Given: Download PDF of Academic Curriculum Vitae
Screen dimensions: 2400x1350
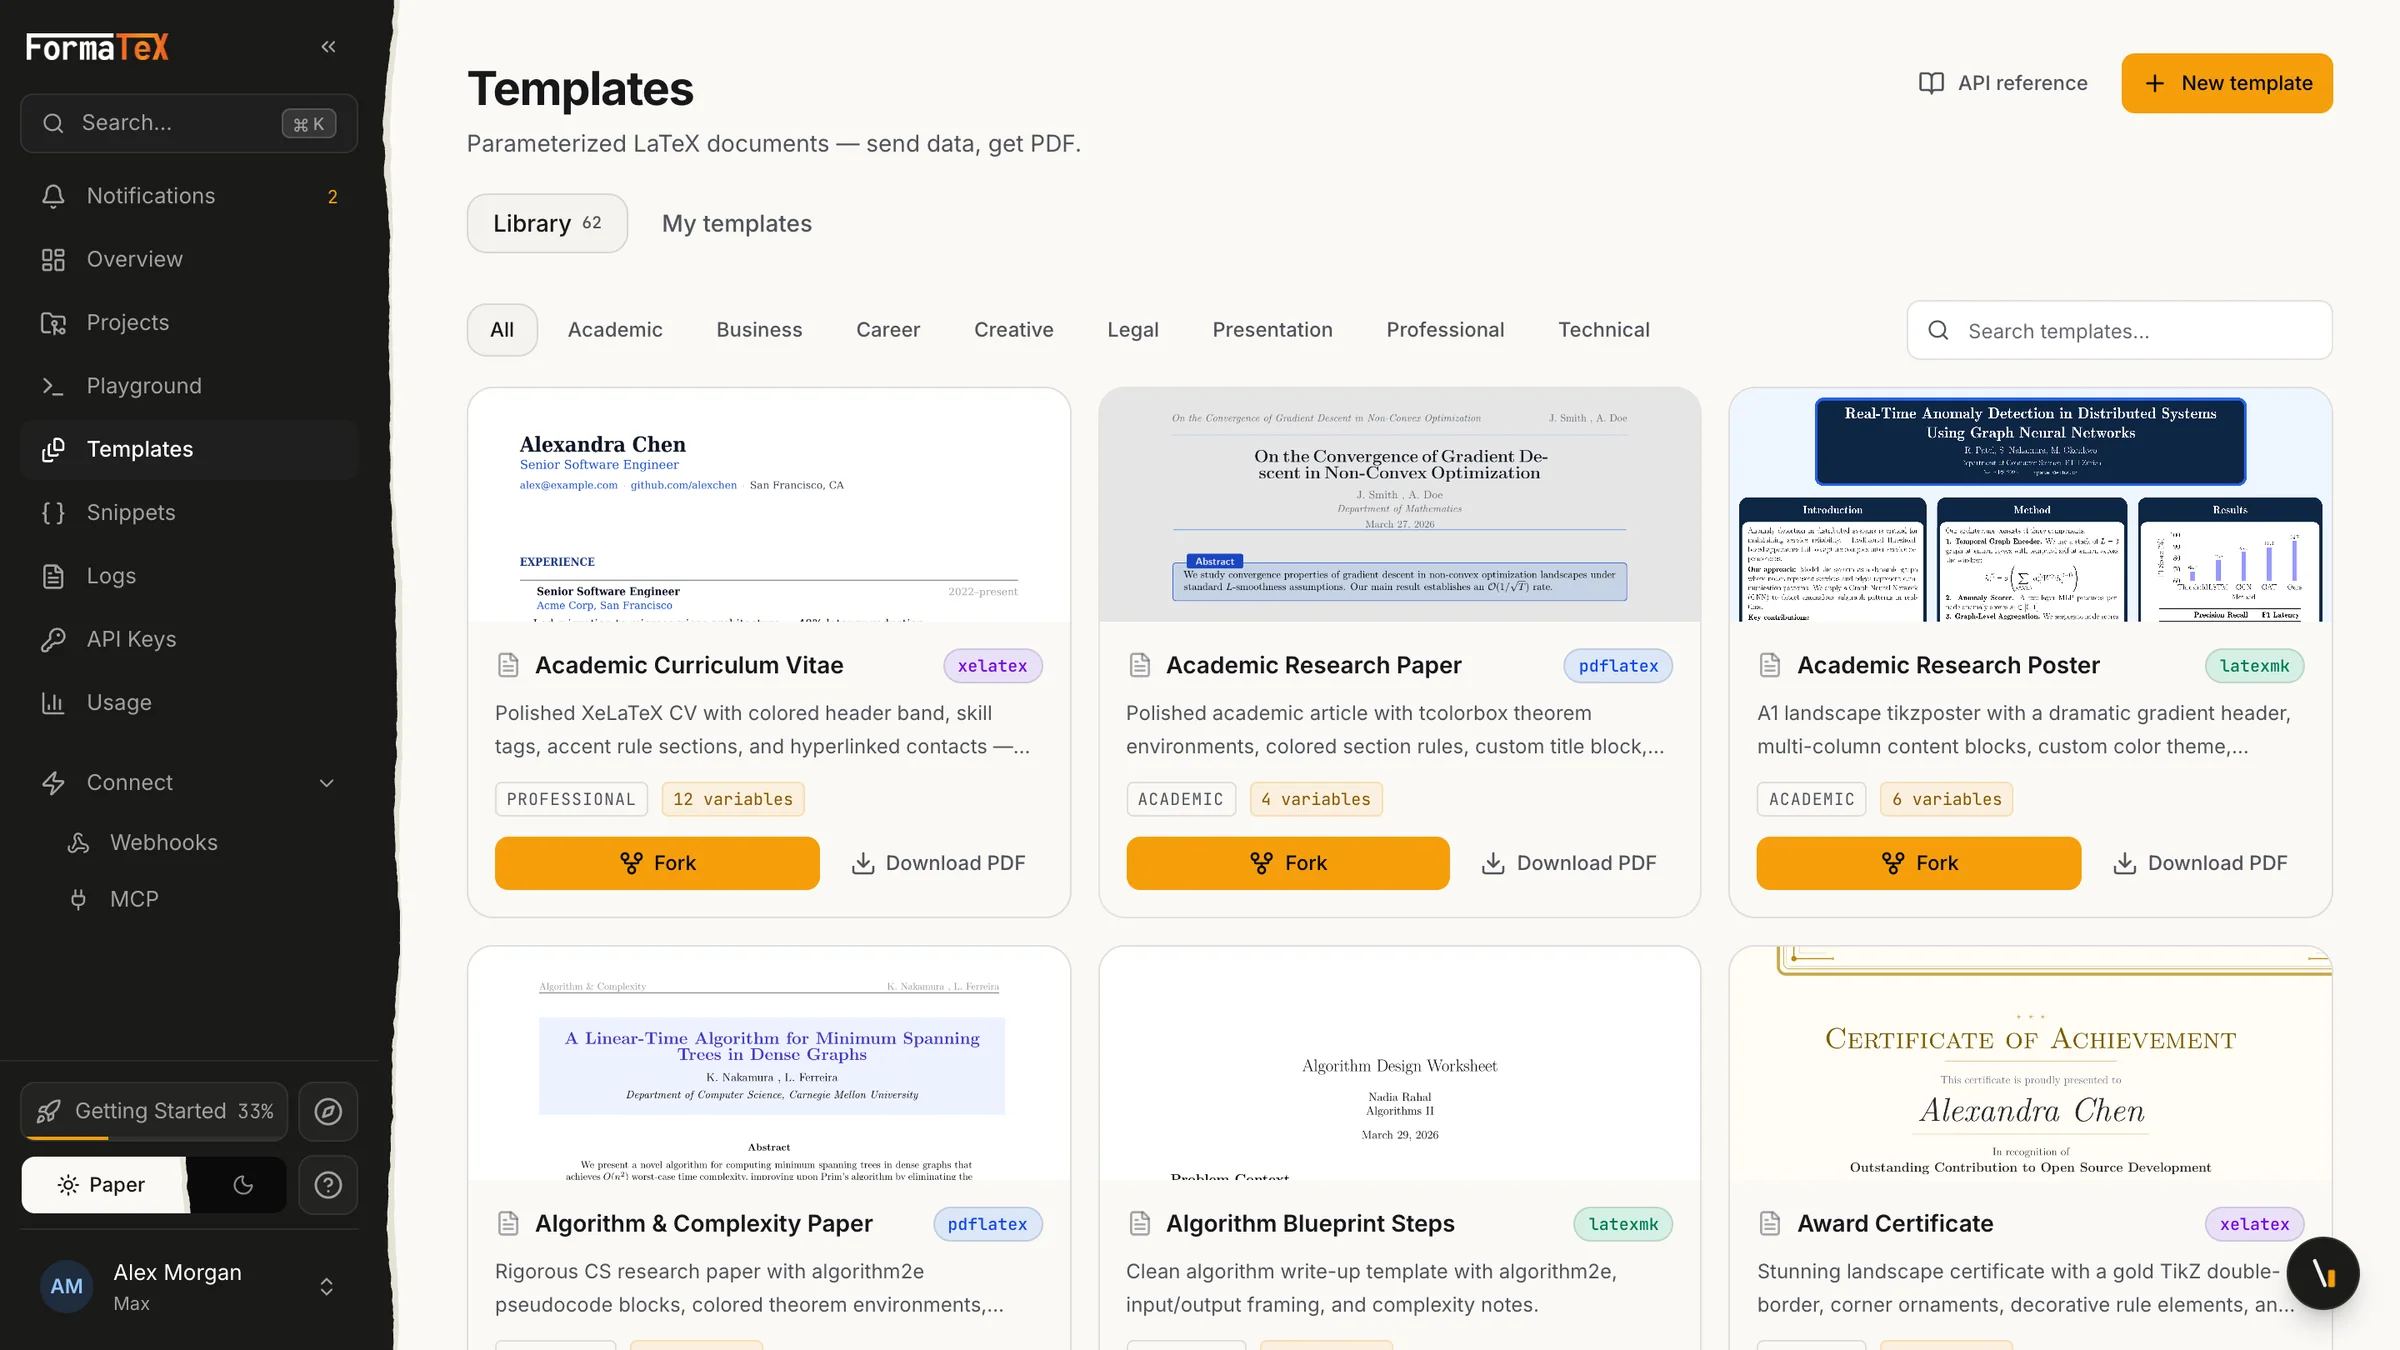Looking at the screenshot, I should click(938, 863).
